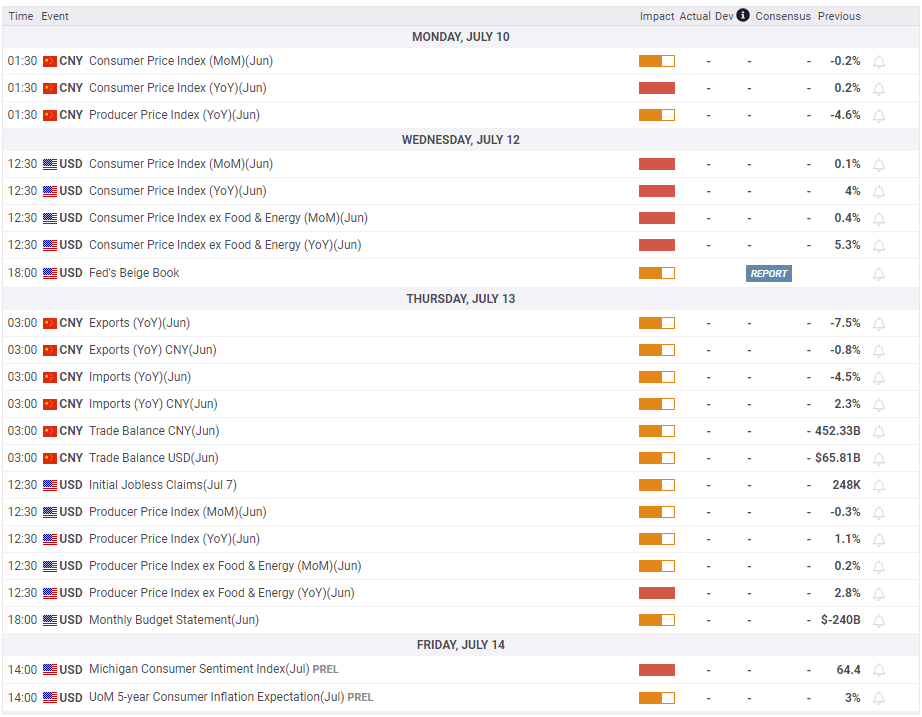Click bell icon for Michigan Consumer Sentiment Index

(879, 670)
